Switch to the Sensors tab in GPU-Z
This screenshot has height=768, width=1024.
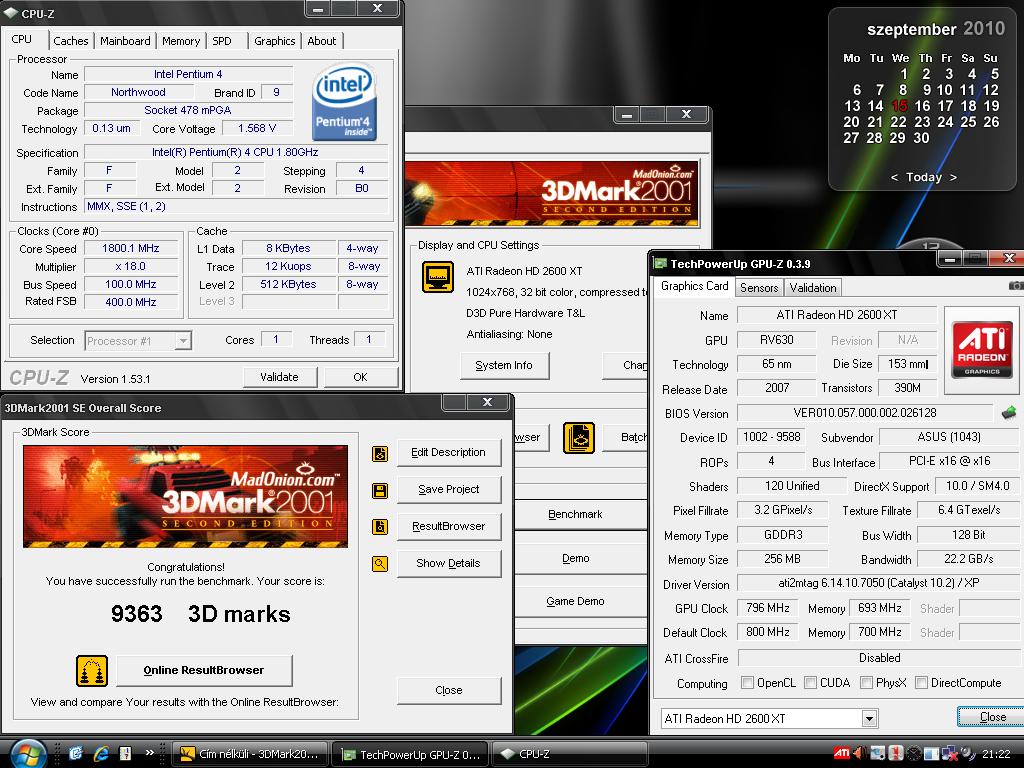[759, 287]
